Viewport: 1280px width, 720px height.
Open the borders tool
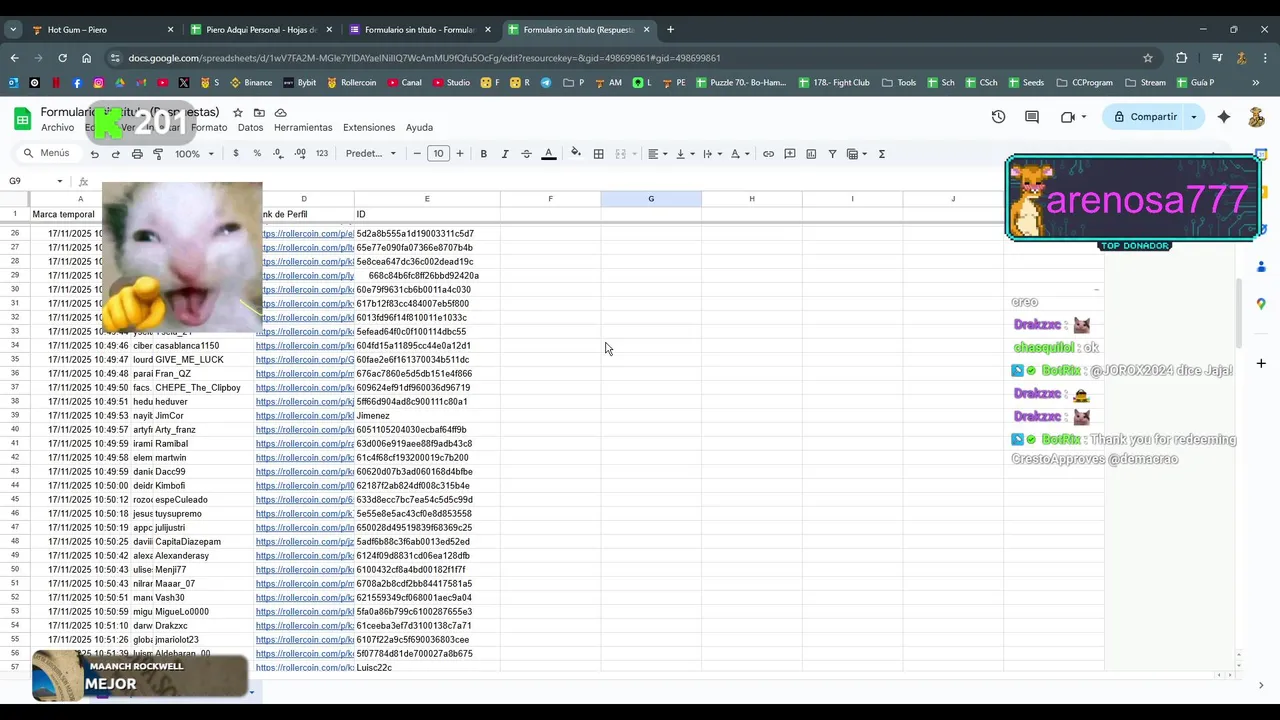pos(598,154)
